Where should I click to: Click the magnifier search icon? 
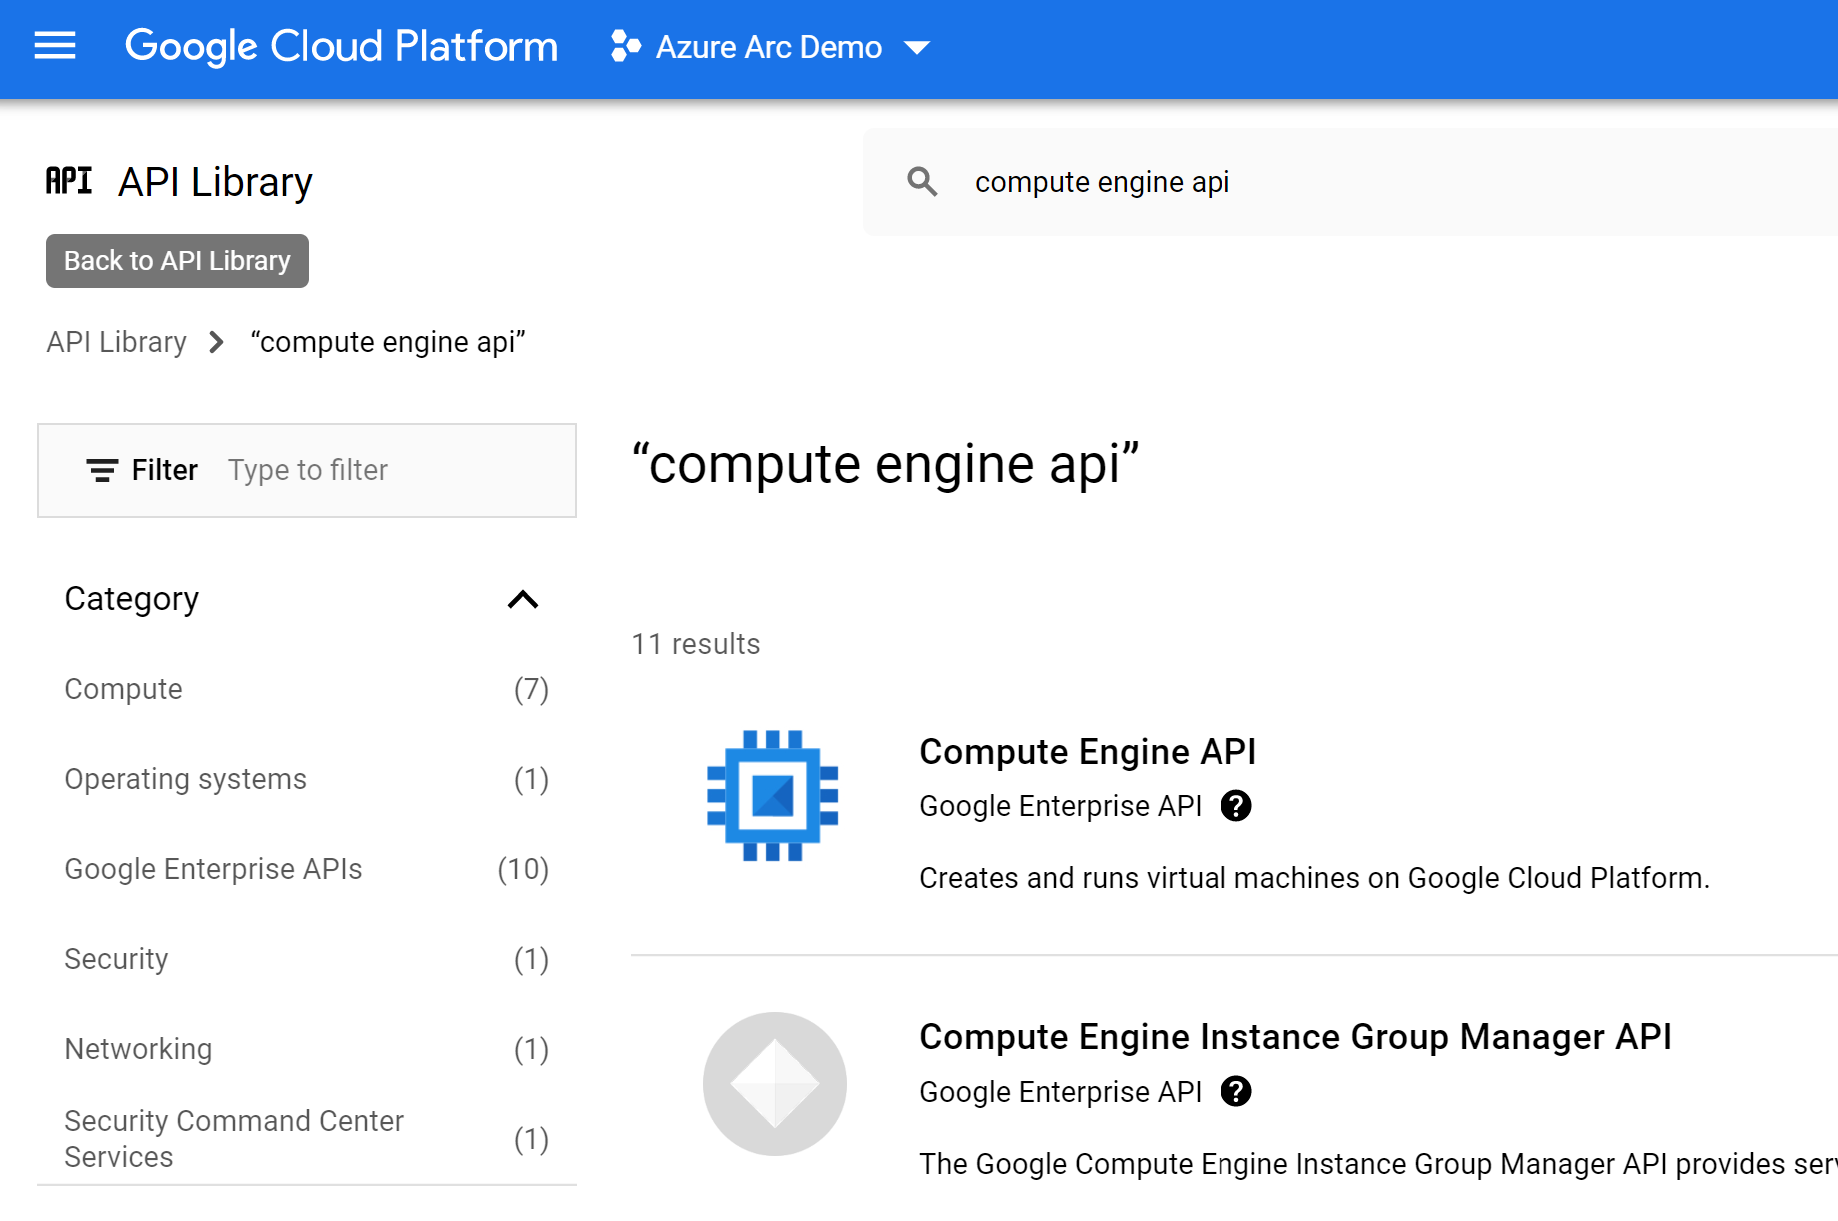click(x=922, y=182)
